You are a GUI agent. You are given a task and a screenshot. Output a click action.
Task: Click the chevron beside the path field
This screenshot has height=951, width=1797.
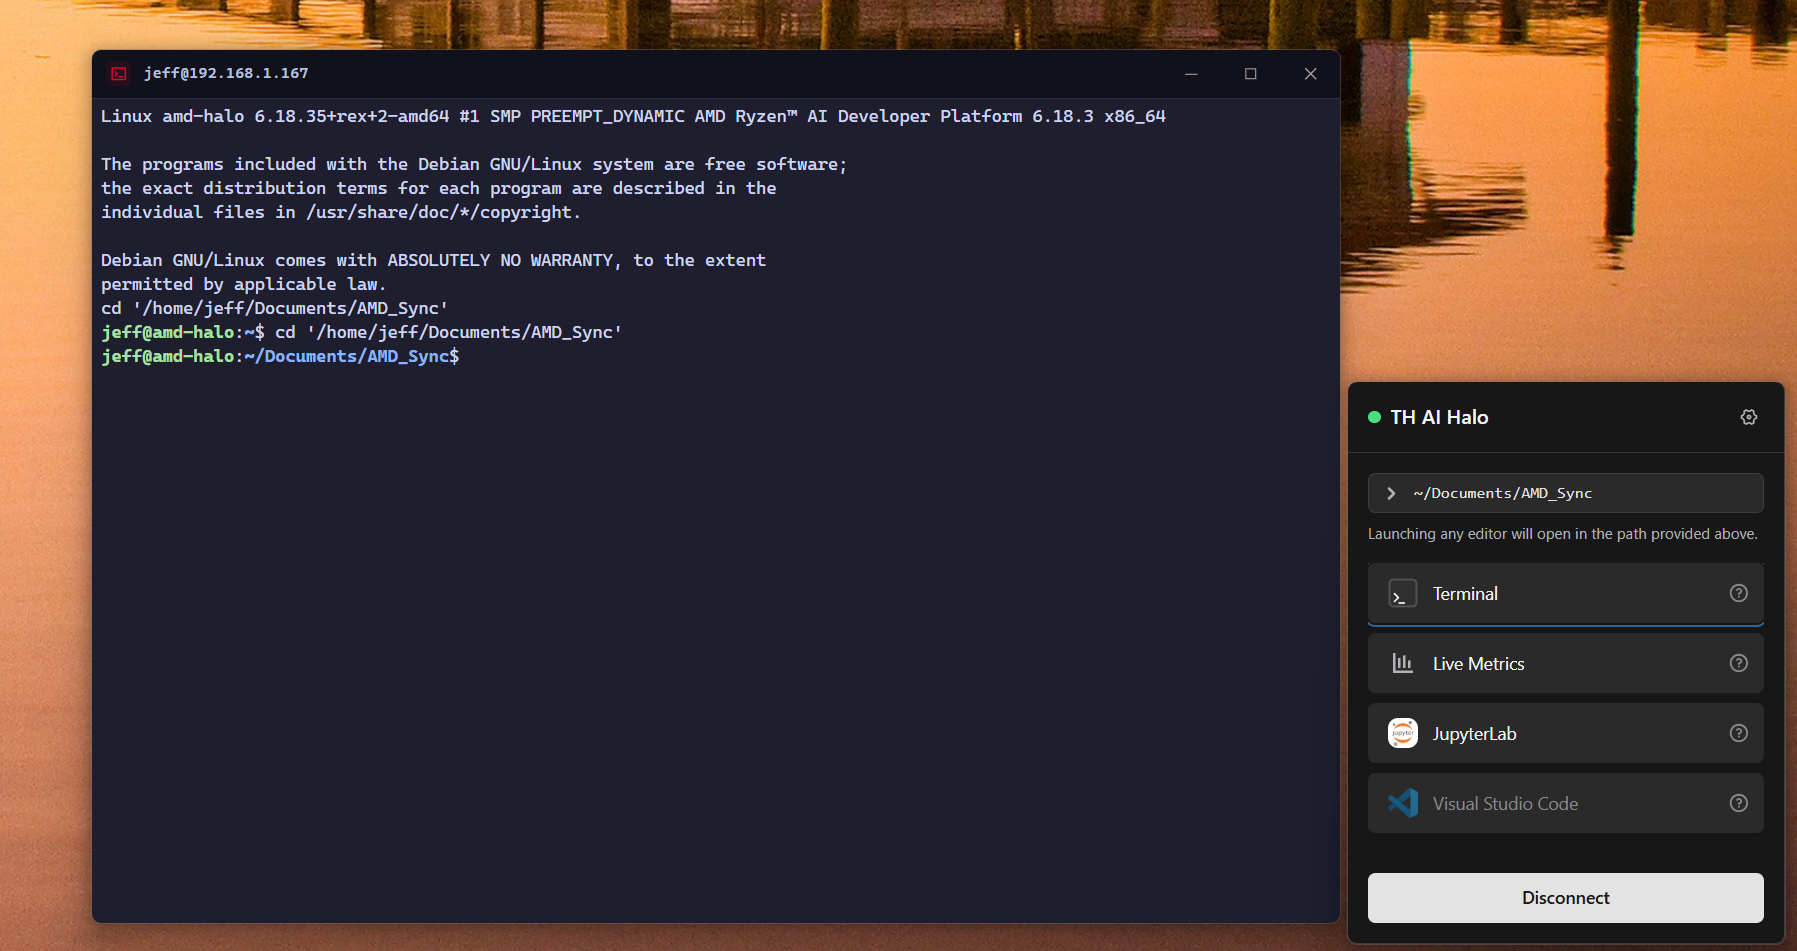[1391, 493]
